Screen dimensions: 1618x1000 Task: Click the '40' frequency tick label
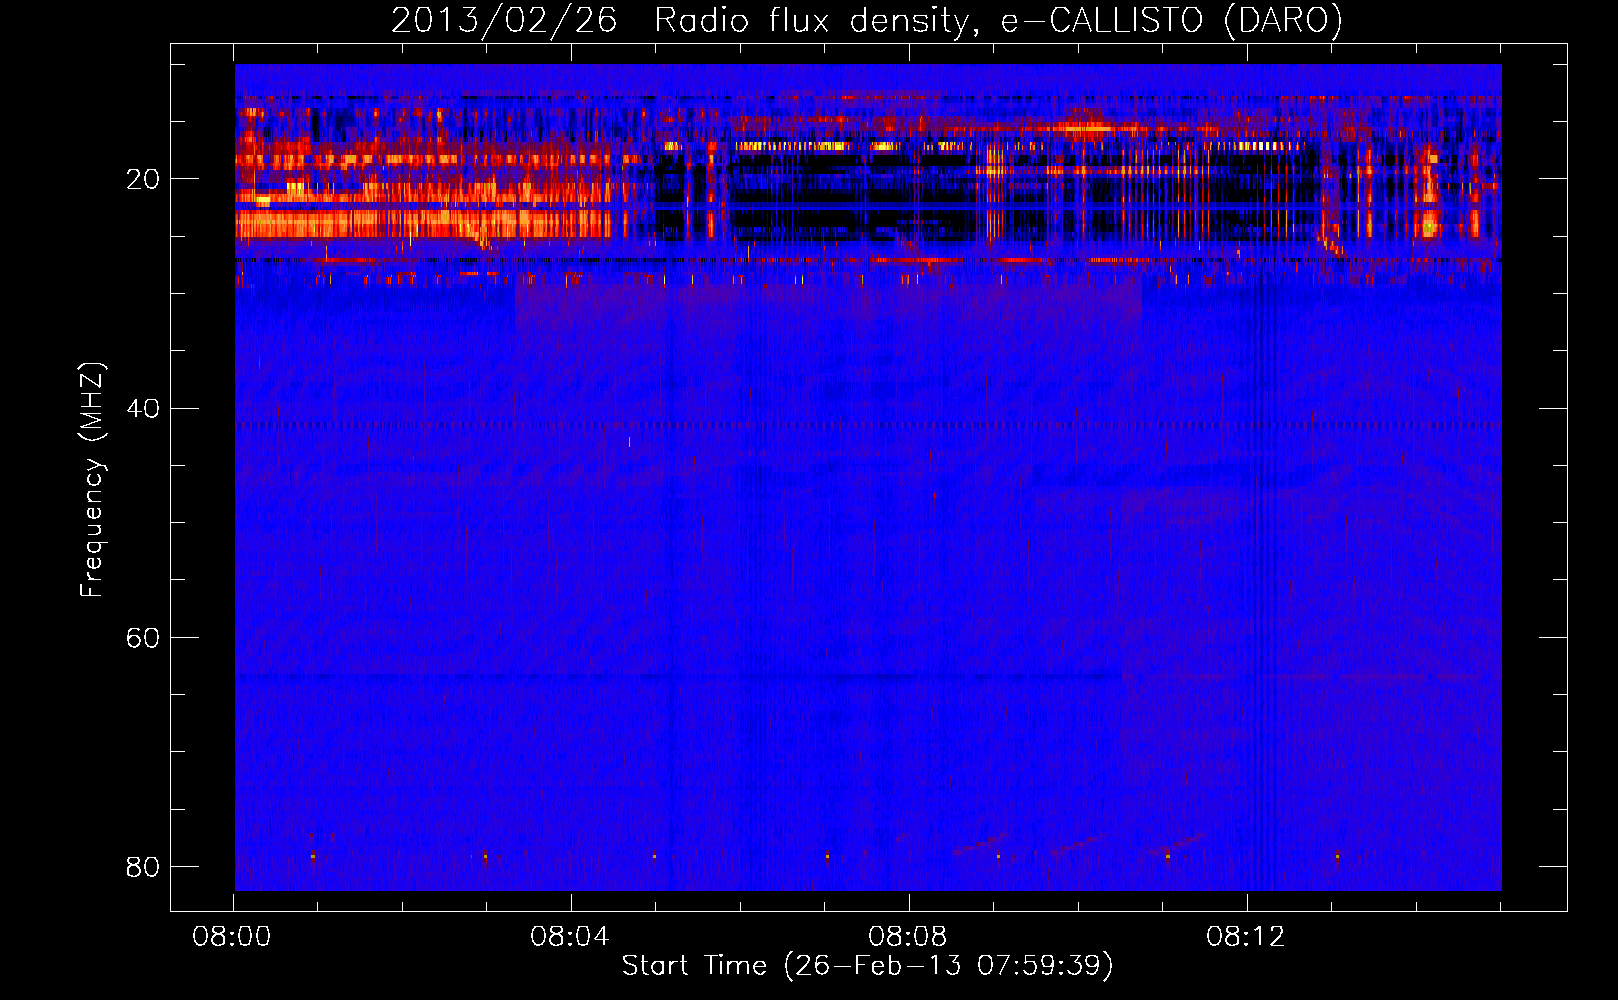tap(143, 409)
